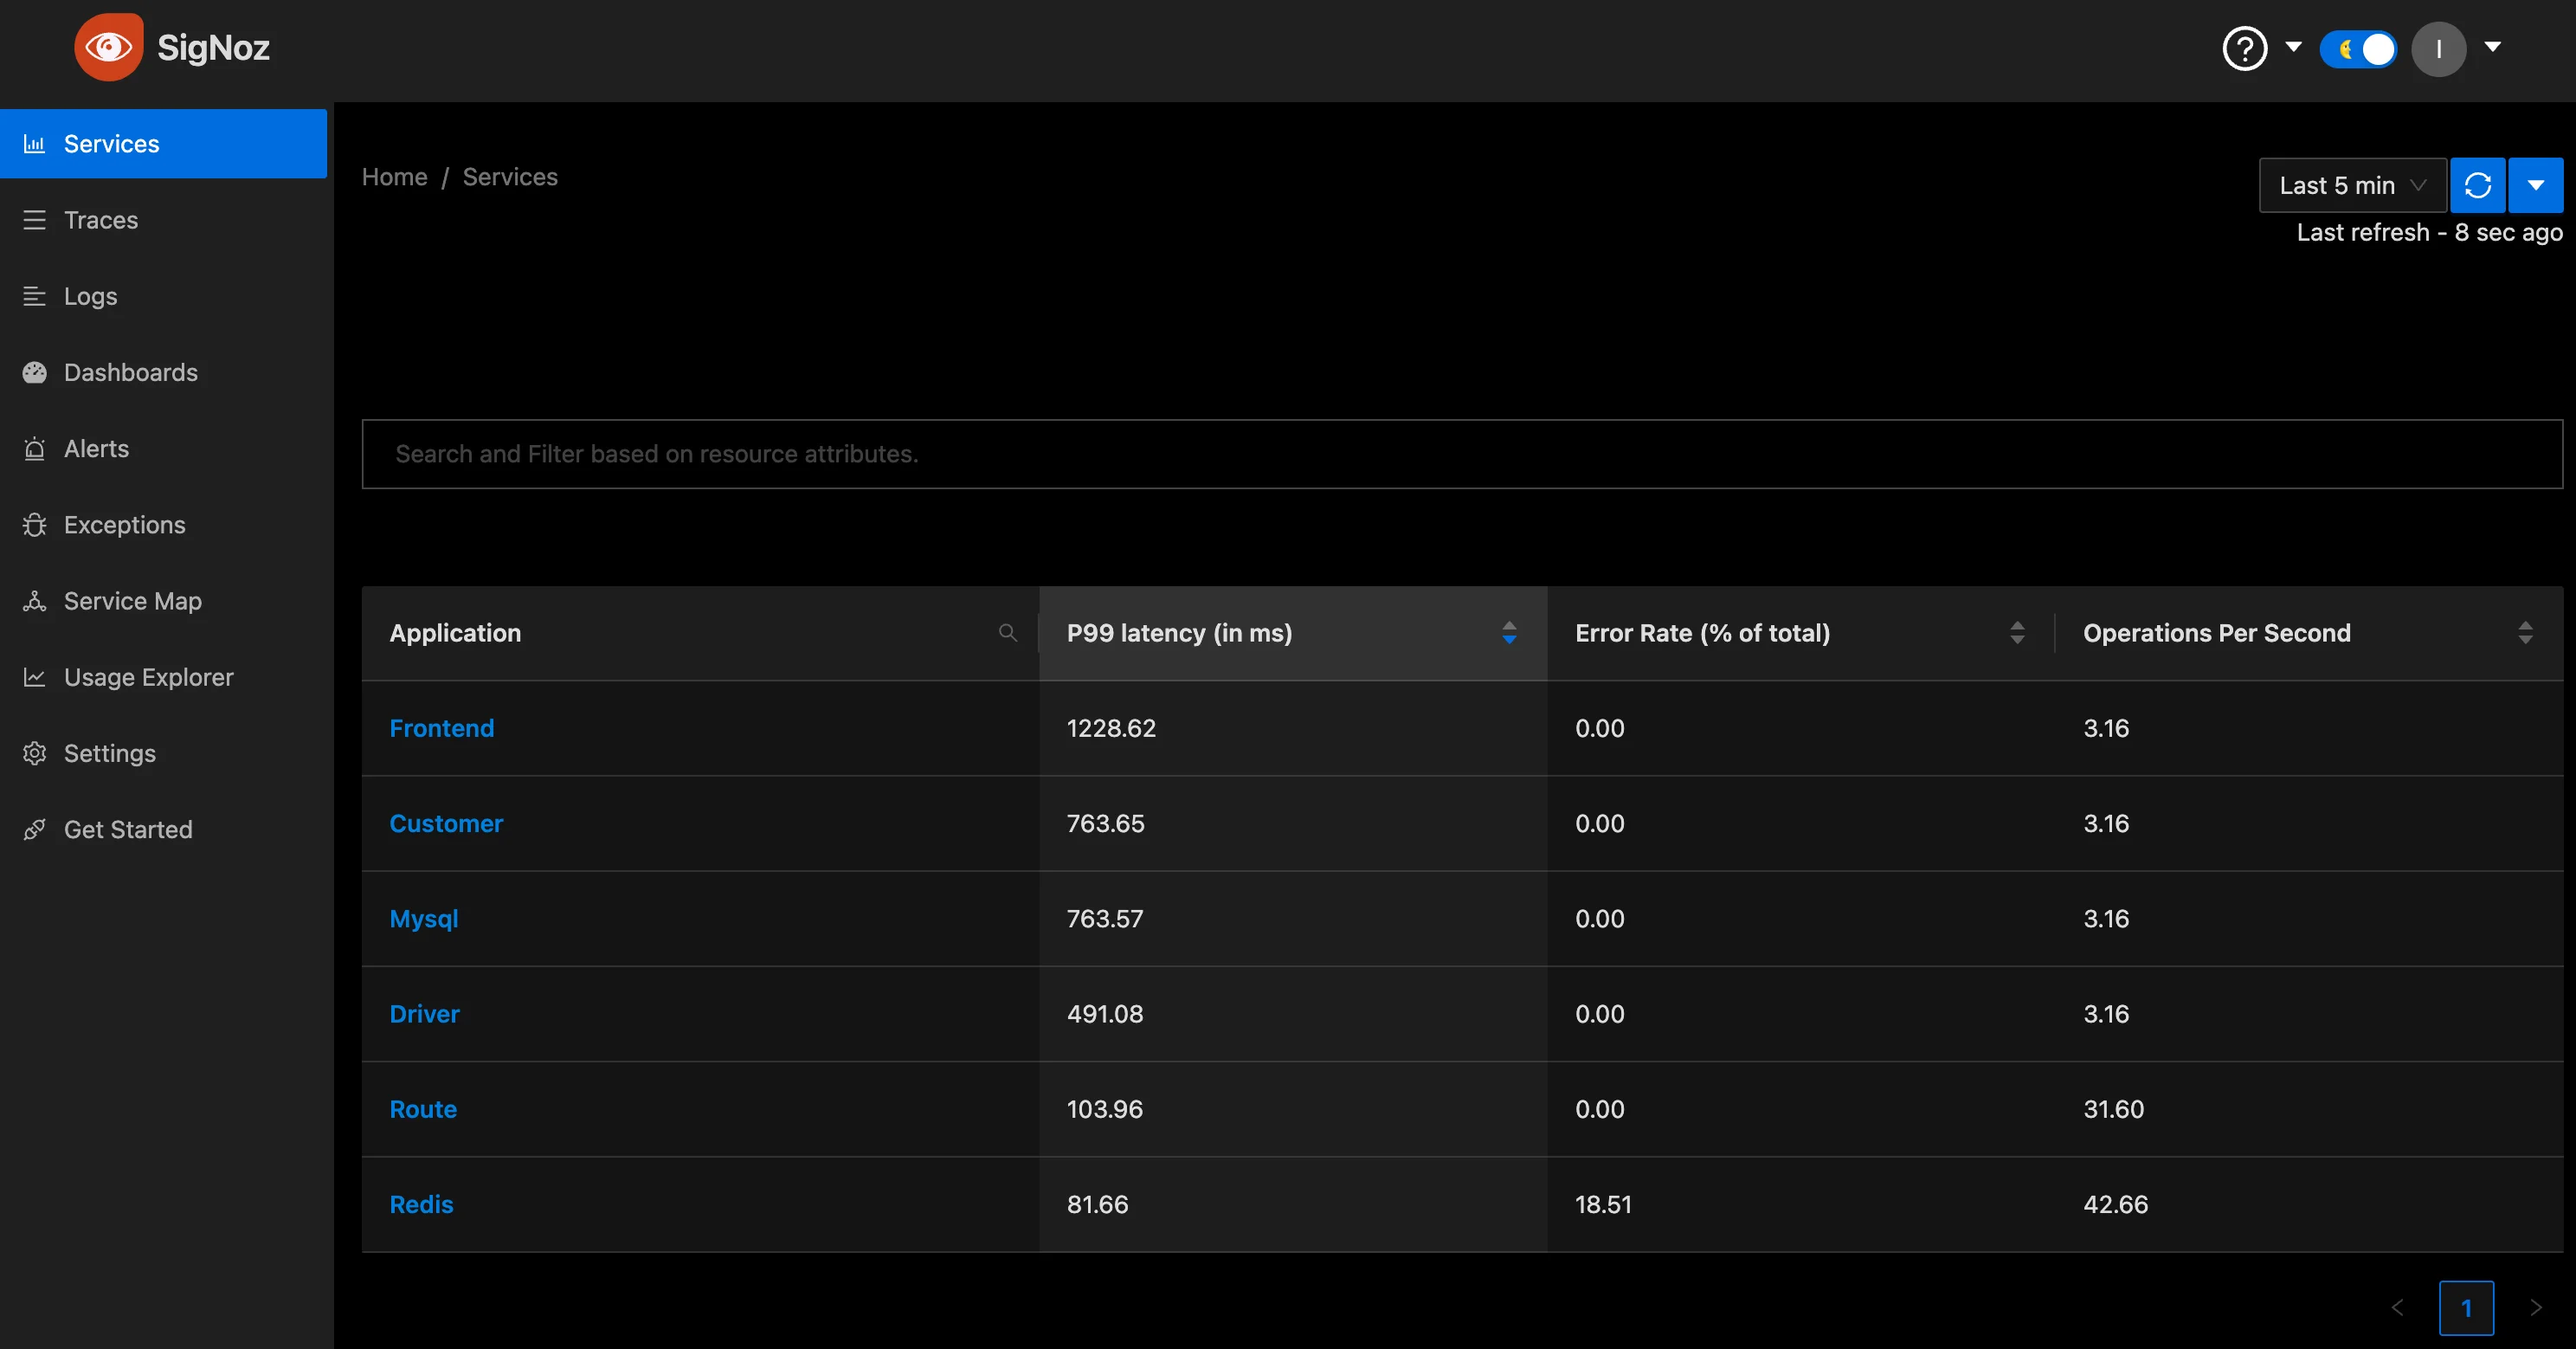Focus the resource attributes search filter field
2576x1349 pixels.
click(x=1462, y=454)
